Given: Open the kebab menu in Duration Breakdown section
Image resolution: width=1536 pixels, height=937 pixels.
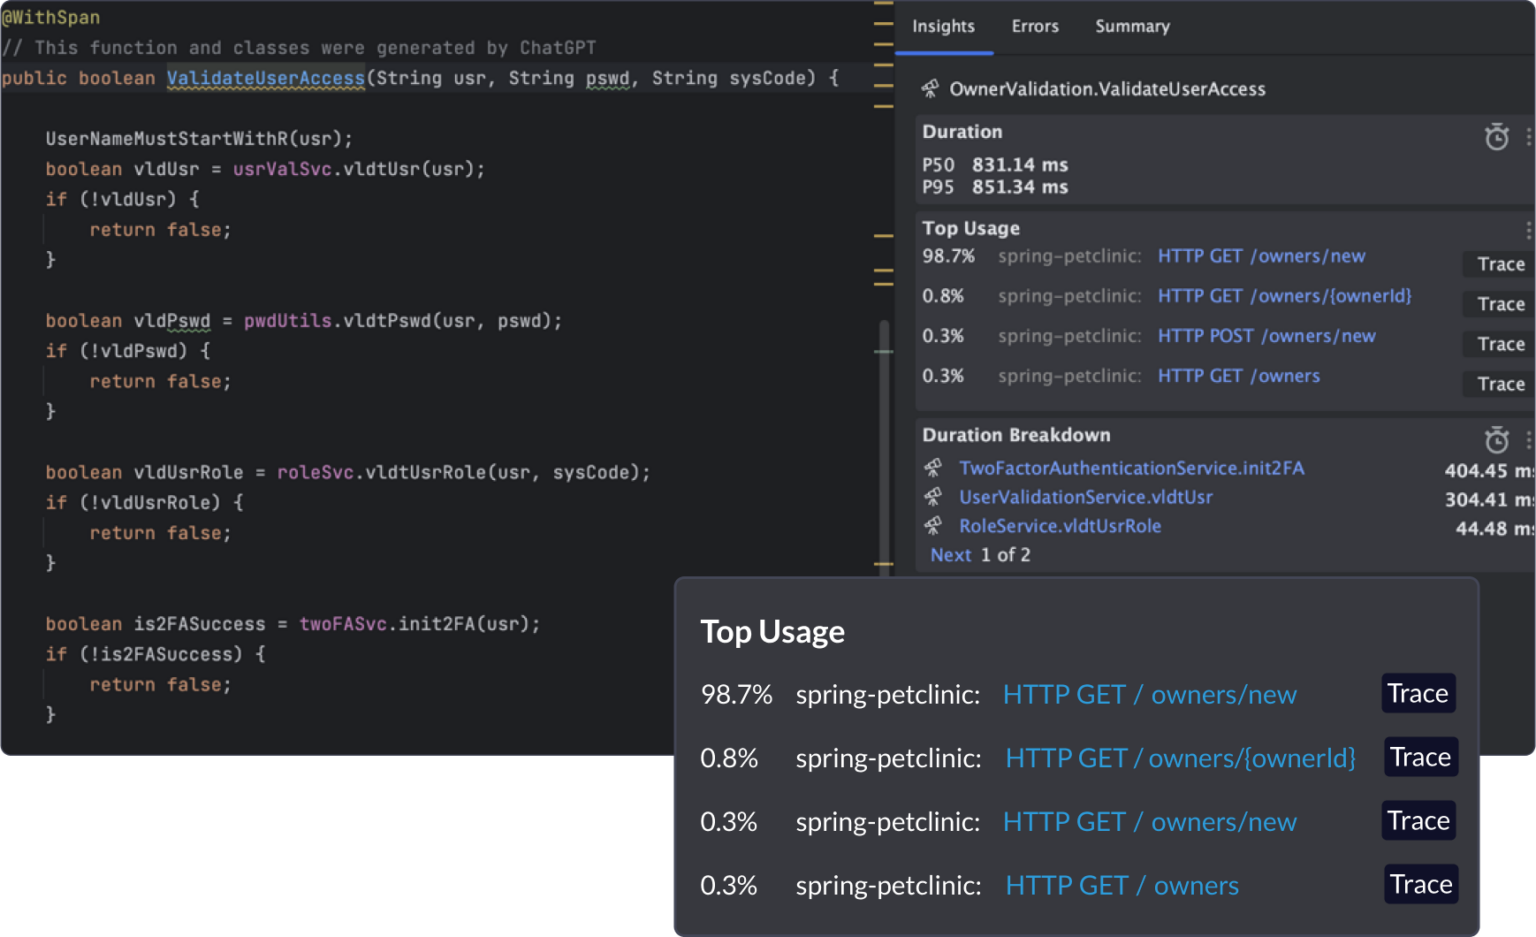Looking at the screenshot, I should 1528,440.
